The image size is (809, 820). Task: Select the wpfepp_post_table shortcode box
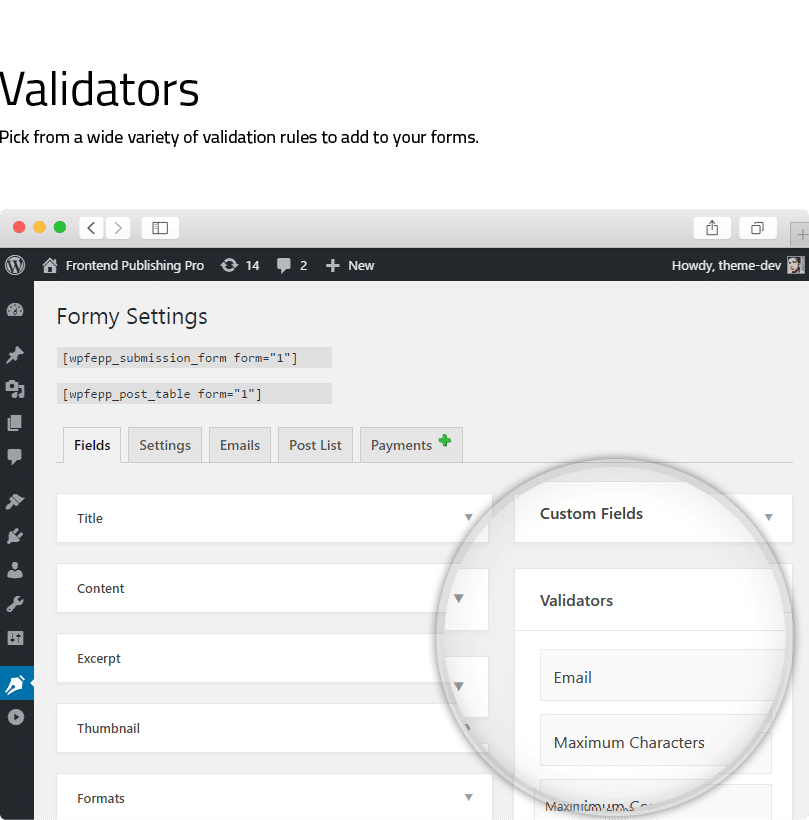tap(194, 394)
